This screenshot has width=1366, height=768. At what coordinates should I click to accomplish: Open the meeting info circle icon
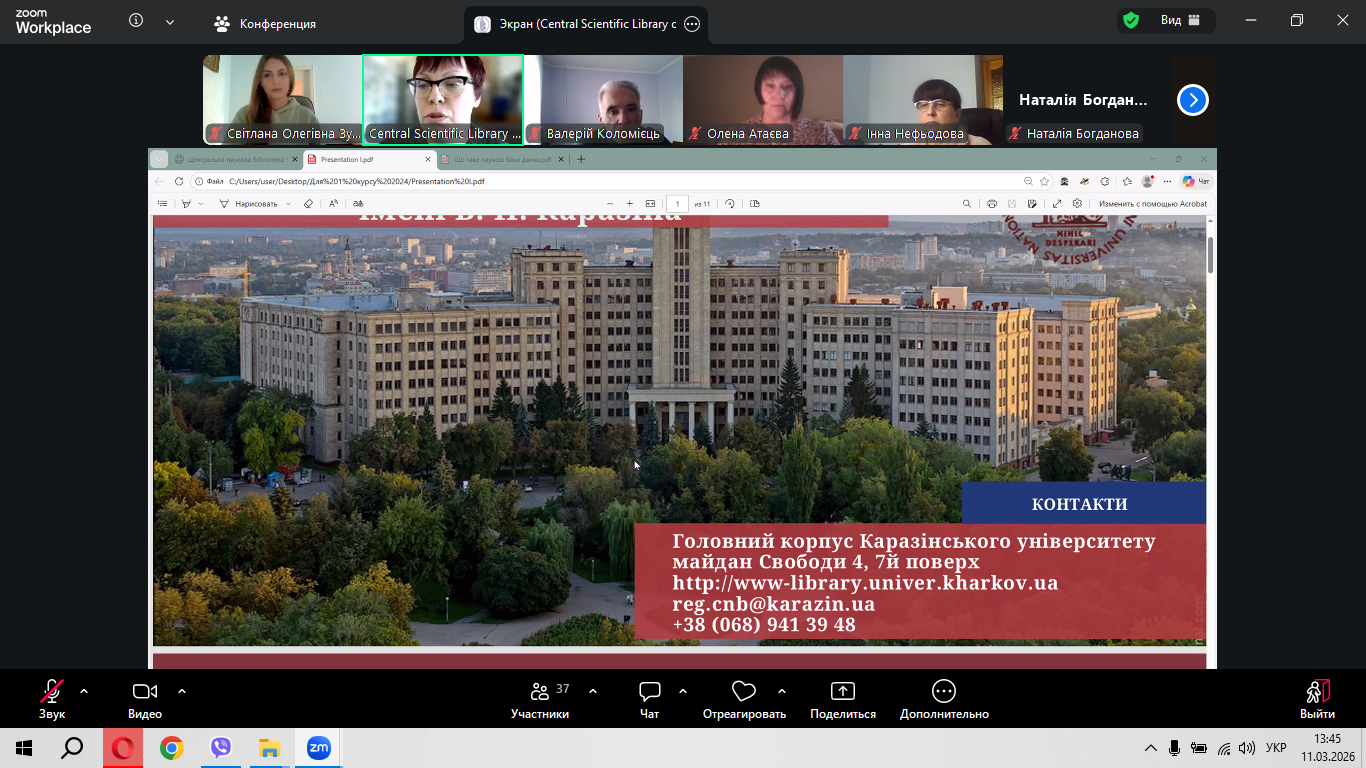pos(136,21)
